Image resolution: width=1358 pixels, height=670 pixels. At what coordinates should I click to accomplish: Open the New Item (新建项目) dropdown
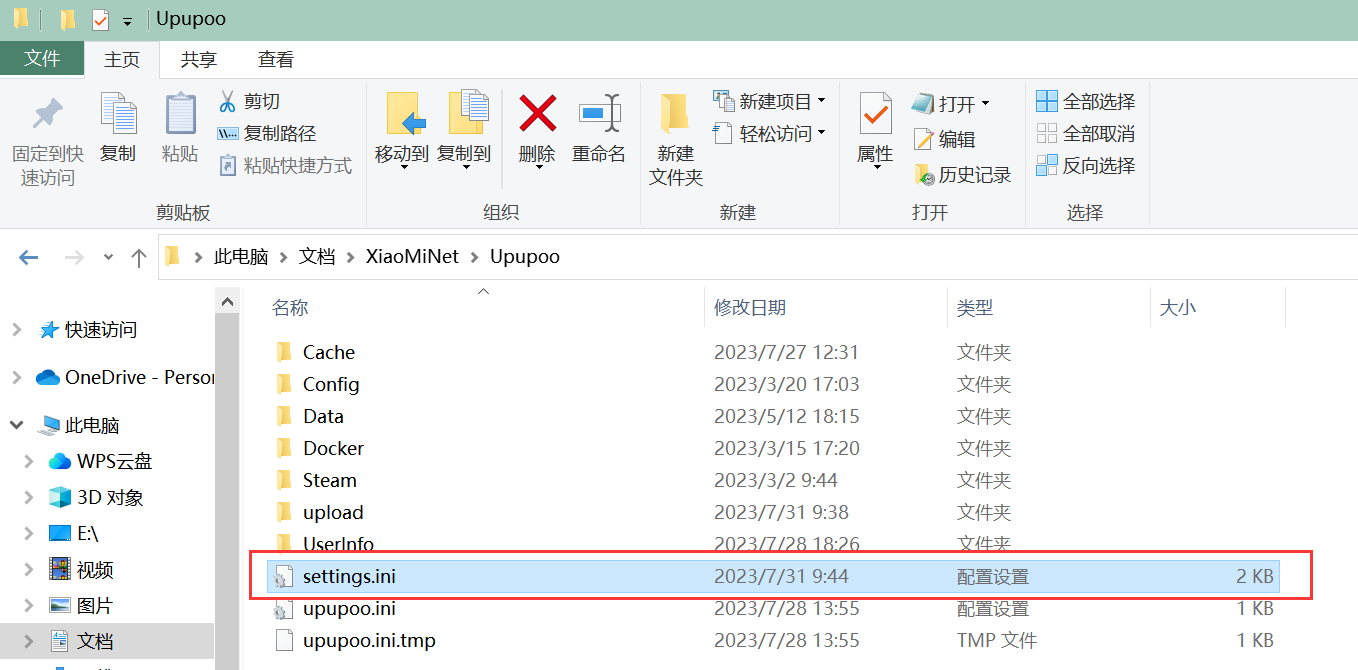coord(769,101)
